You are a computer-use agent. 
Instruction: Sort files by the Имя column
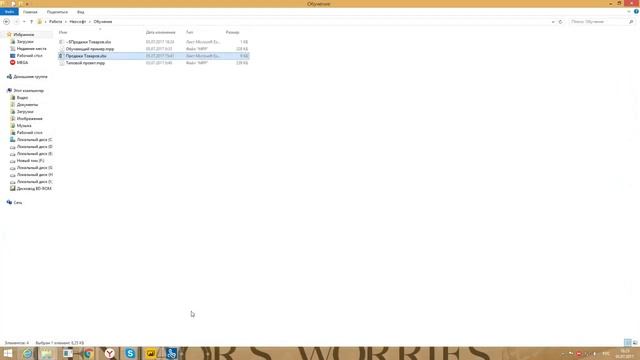pos(63,32)
